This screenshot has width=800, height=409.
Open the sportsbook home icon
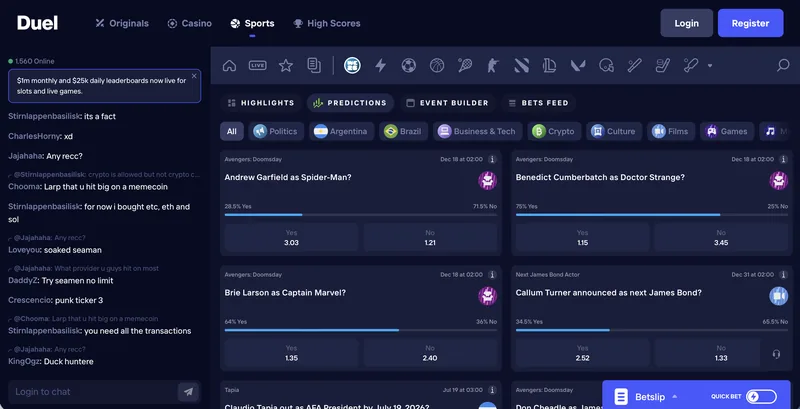click(x=230, y=65)
